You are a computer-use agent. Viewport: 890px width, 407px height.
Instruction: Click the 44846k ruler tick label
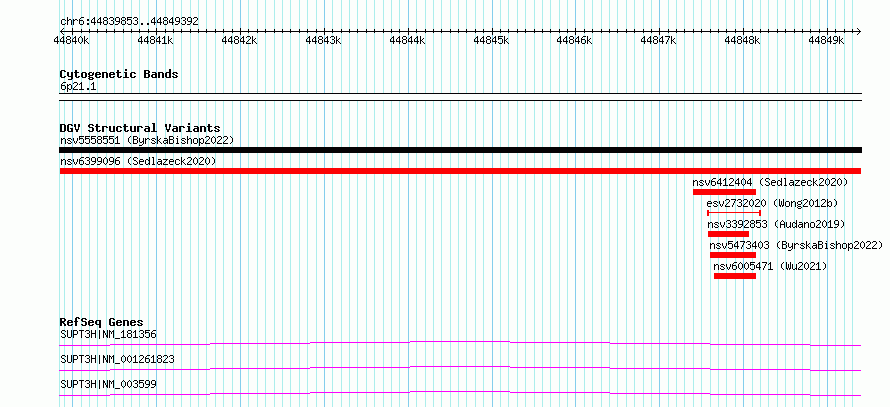coord(574,40)
